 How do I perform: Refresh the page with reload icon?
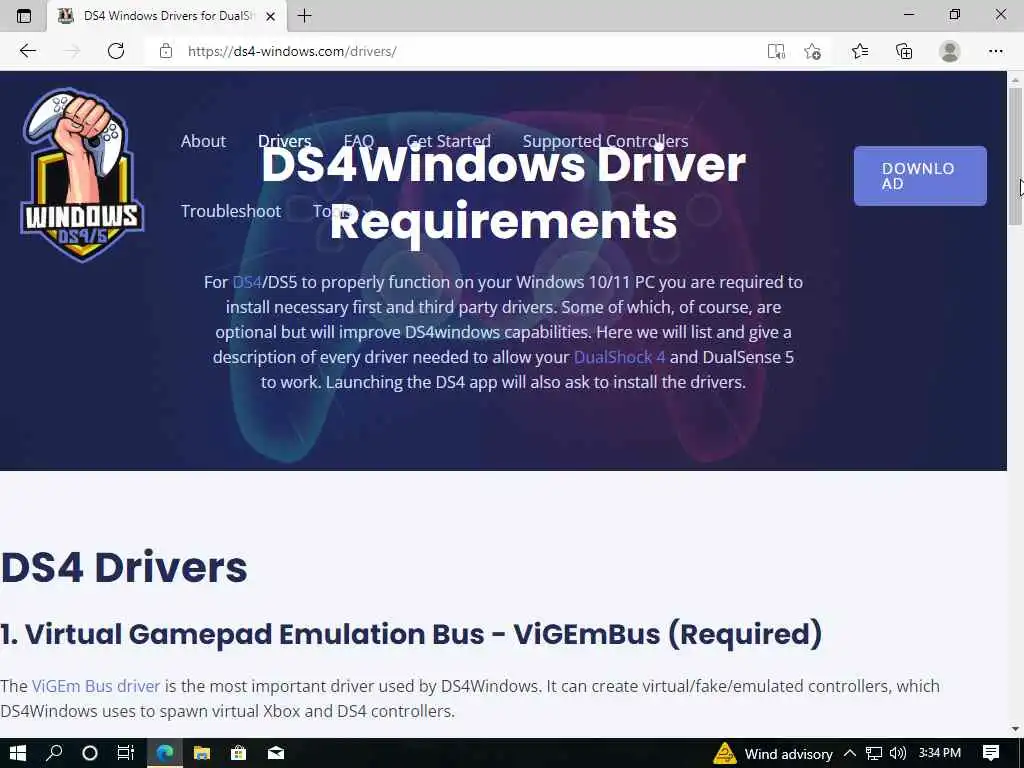click(x=116, y=51)
